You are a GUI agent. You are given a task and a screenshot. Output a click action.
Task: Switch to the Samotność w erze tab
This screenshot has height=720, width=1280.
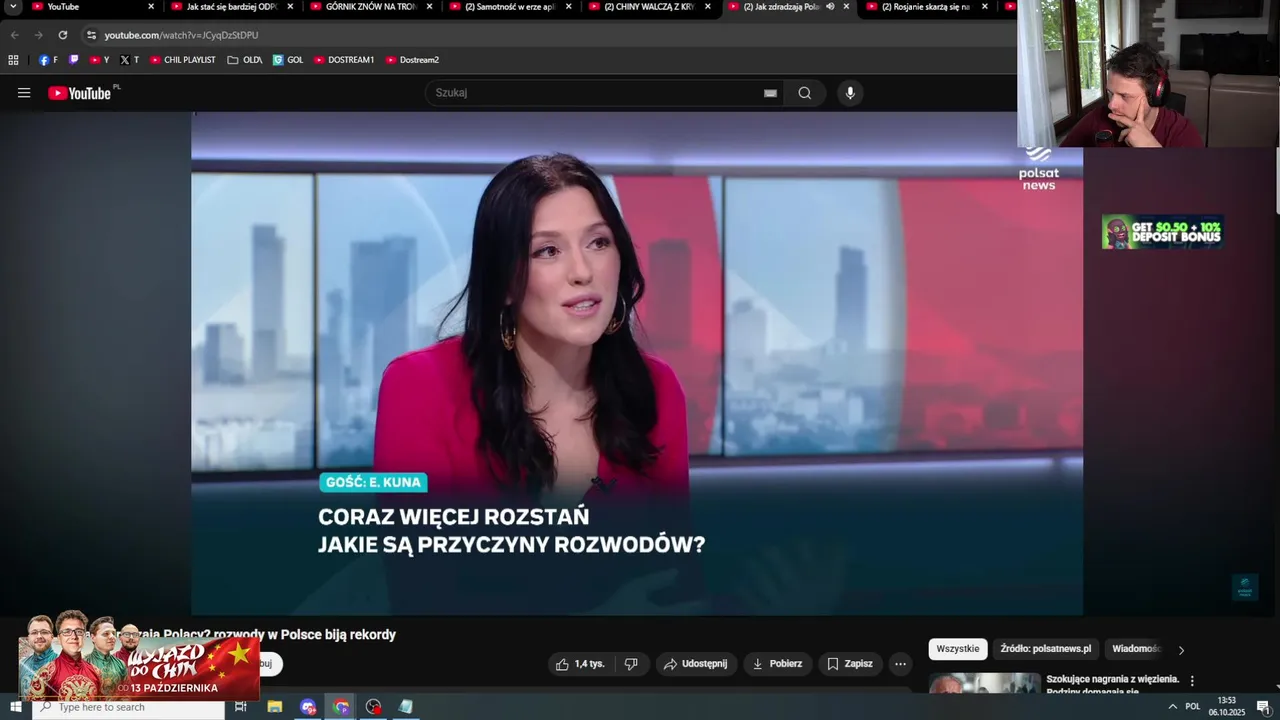[x=509, y=7]
